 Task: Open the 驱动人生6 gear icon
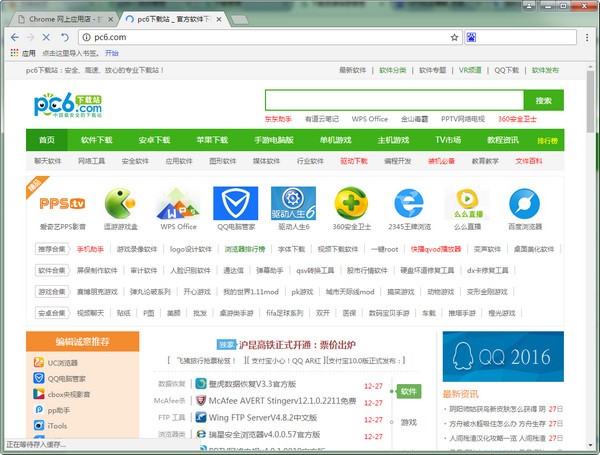293,203
